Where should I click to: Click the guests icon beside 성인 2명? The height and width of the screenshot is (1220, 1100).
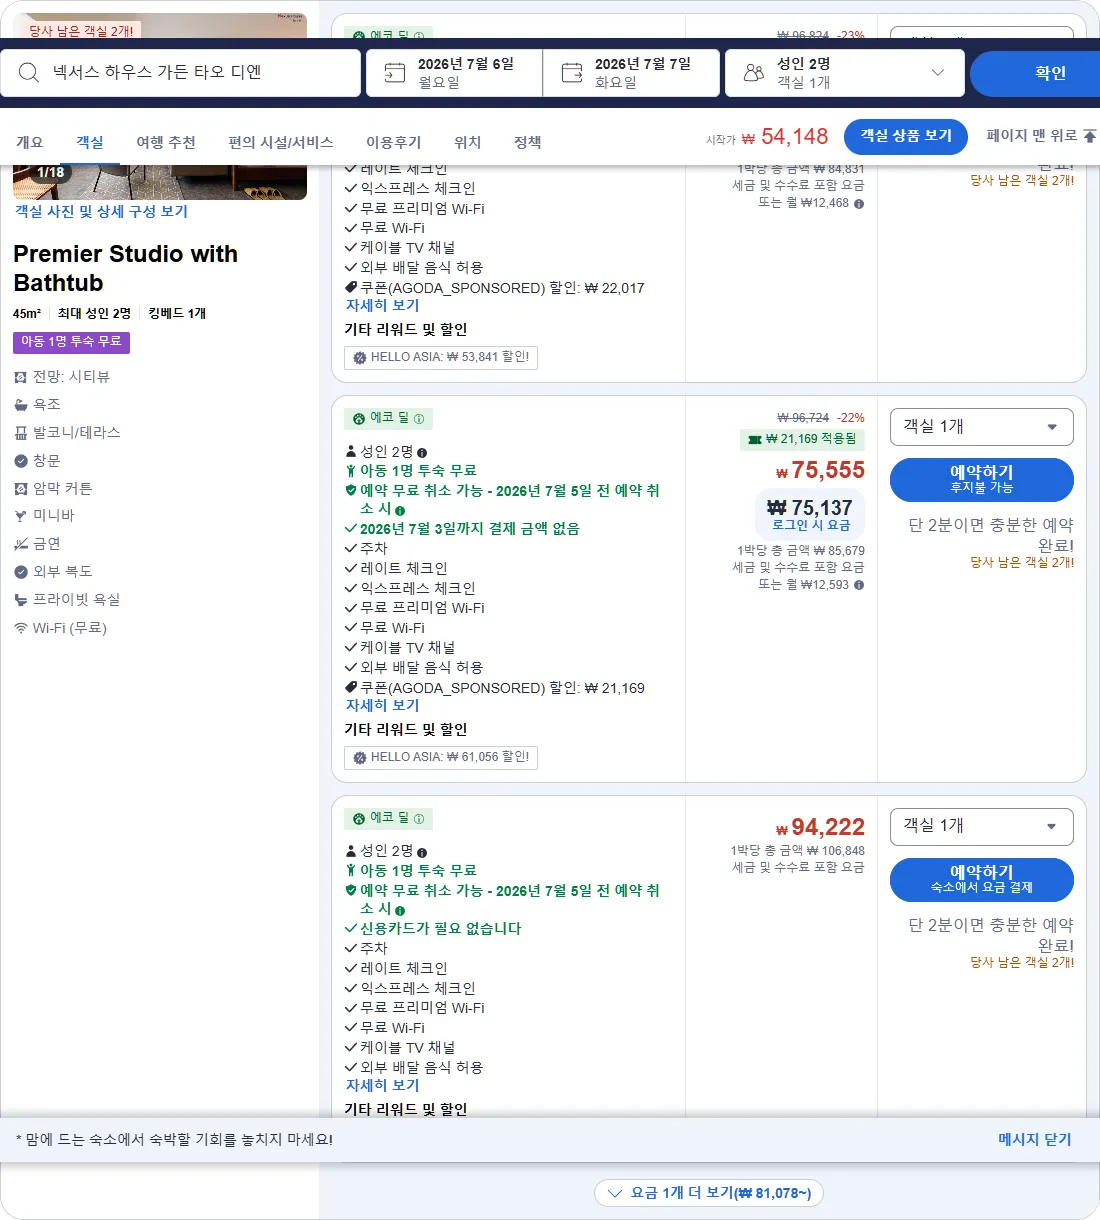pyautogui.click(x=754, y=72)
